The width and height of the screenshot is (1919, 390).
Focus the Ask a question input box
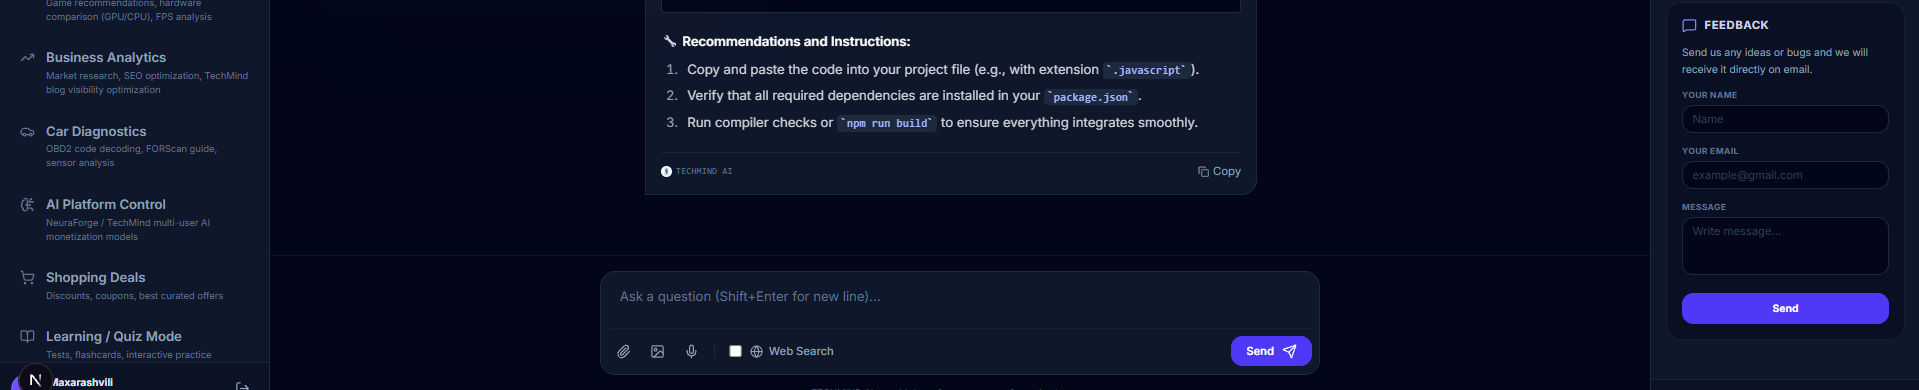(960, 298)
